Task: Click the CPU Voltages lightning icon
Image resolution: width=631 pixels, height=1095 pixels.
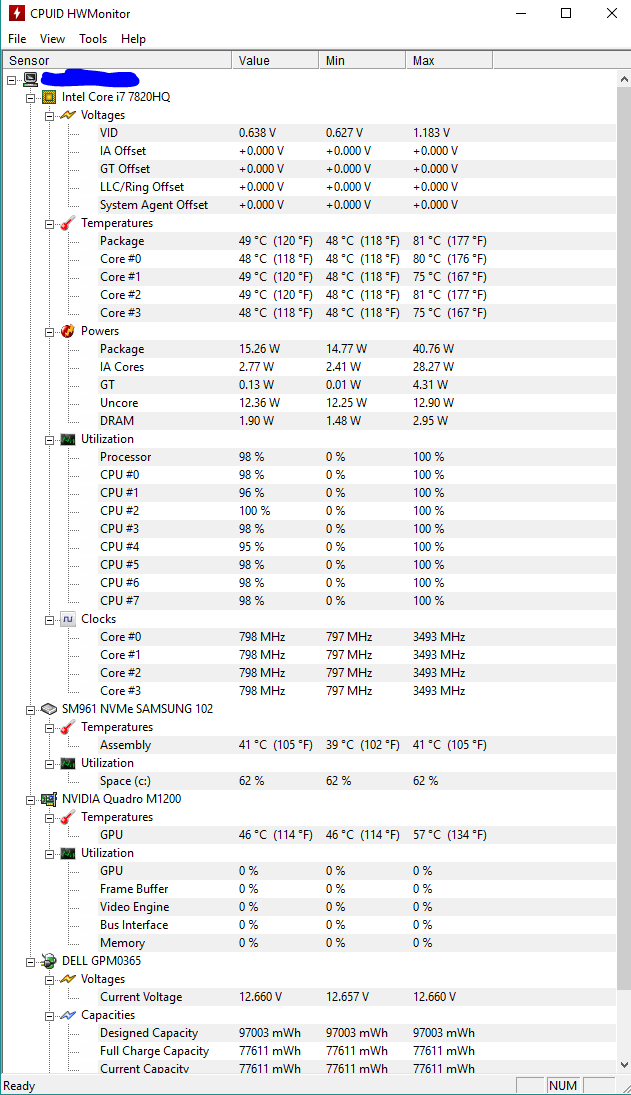Action: 68,115
